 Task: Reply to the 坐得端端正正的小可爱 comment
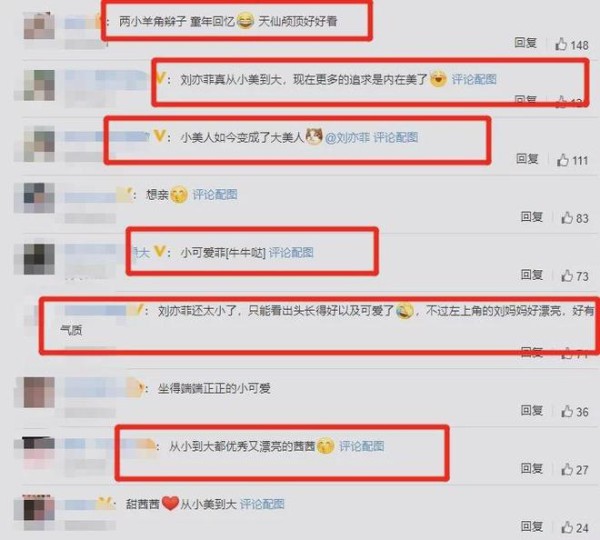[532, 410]
